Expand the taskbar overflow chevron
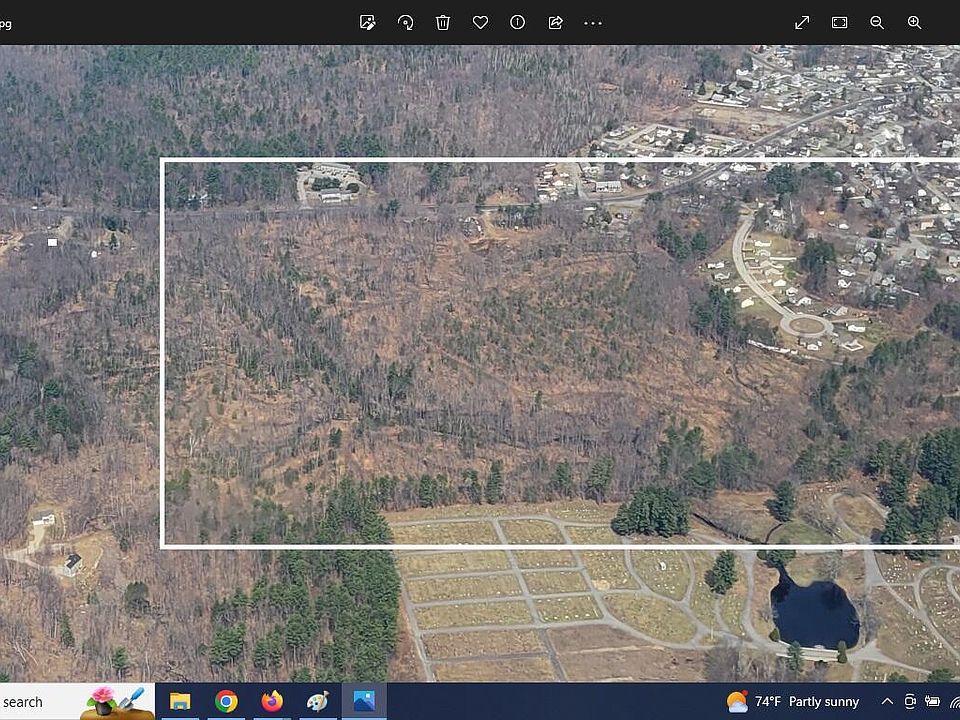 click(887, 701)
